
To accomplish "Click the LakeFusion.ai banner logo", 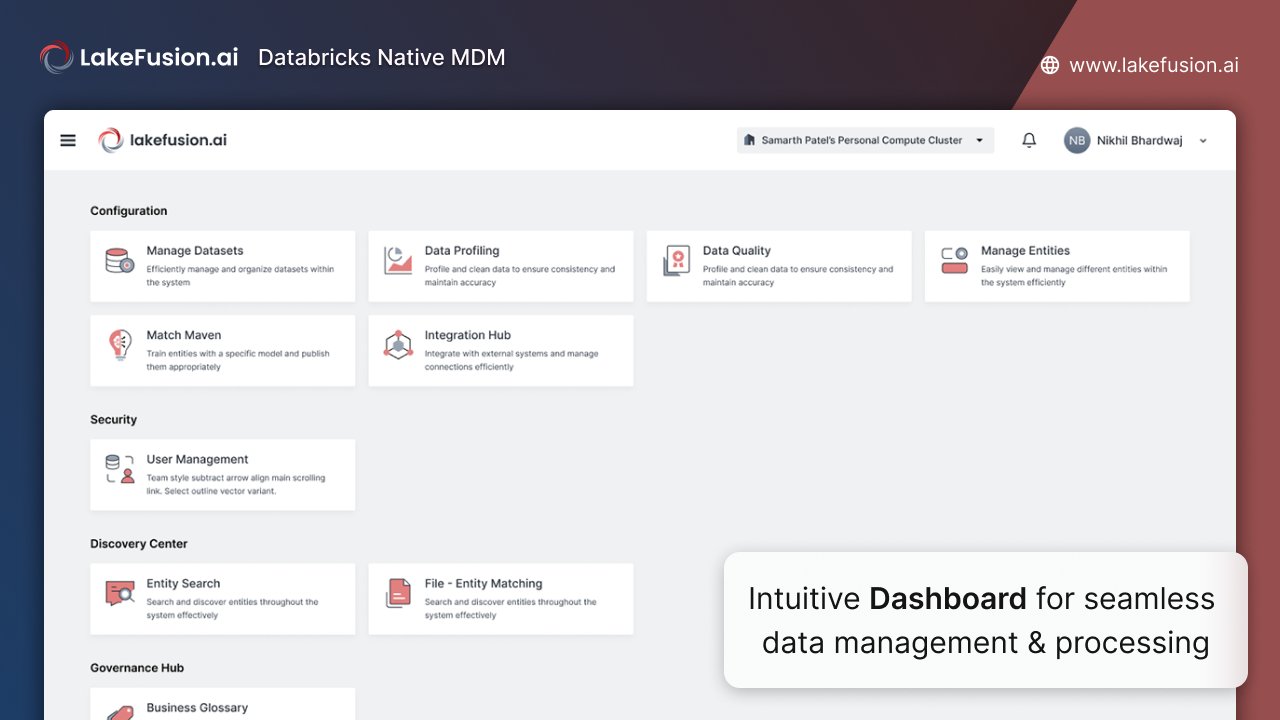I will coord(139,57).
